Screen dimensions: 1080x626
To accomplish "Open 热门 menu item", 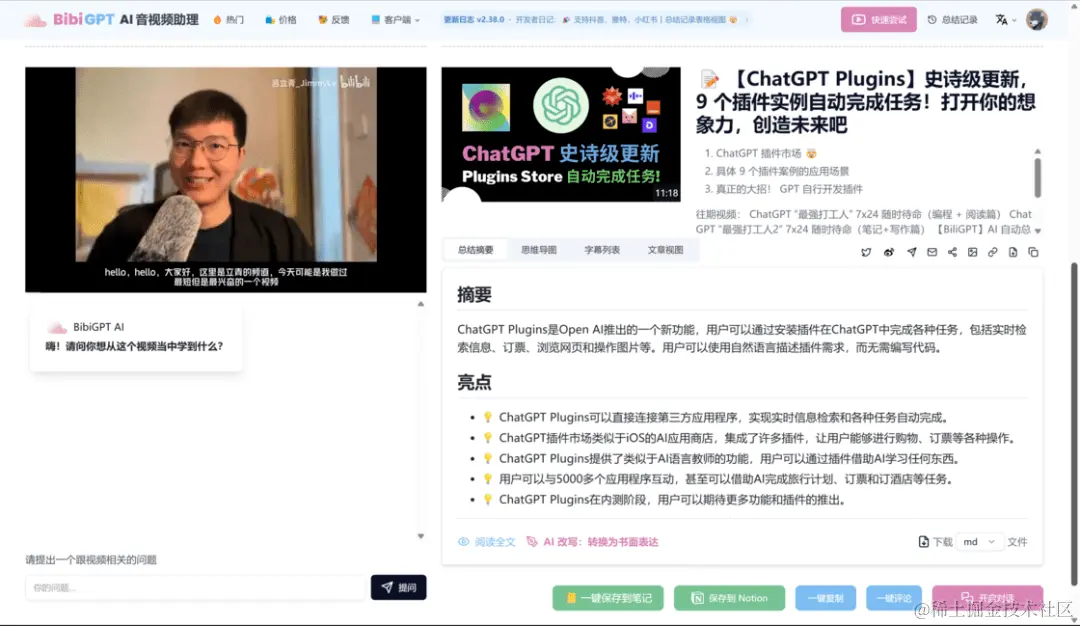I will point(229,20).
